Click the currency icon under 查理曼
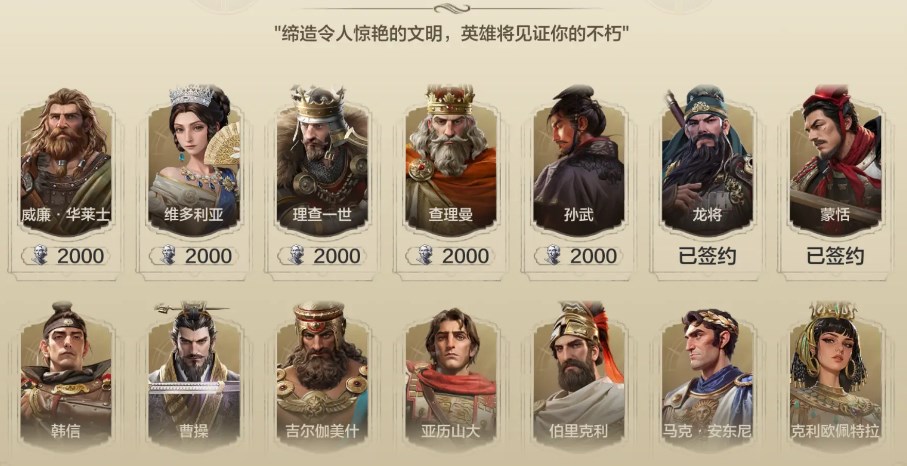The width and height of the screenshot is (907, 466). point(425,255)
